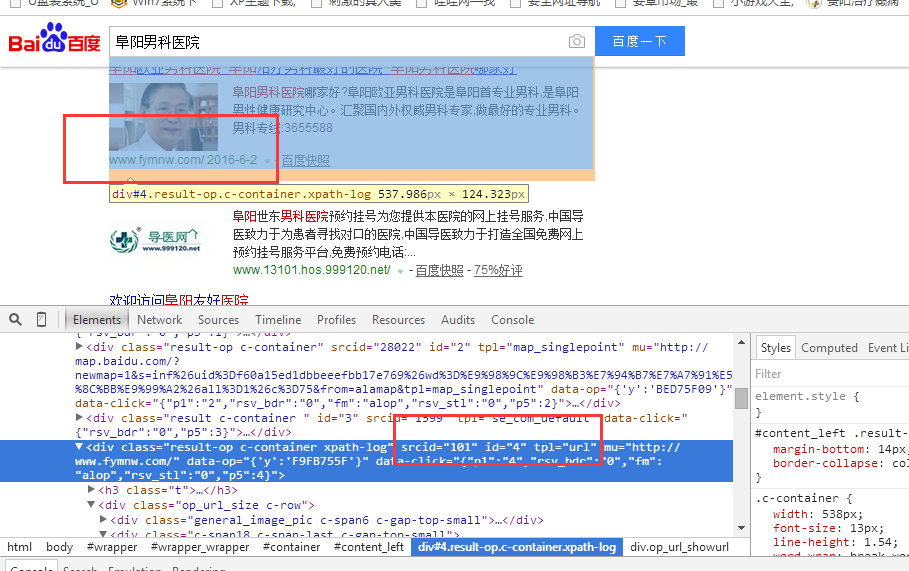This screenshot has height=571, width=909.
Task: Click the Baidu logo
Action: click(x=54, y=38)
